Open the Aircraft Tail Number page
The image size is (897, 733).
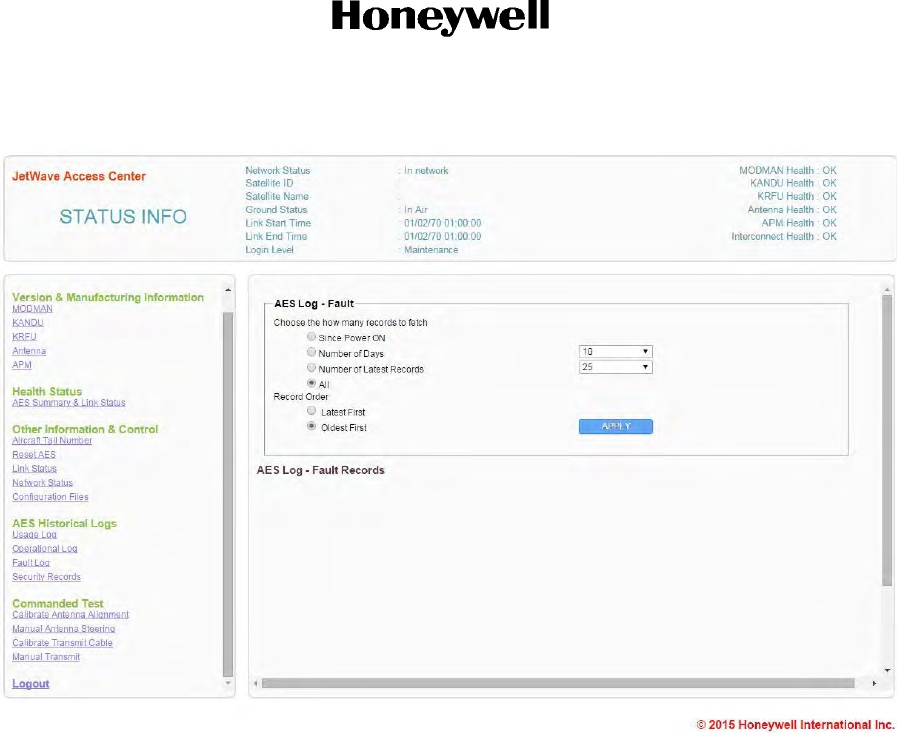[52, 440]
